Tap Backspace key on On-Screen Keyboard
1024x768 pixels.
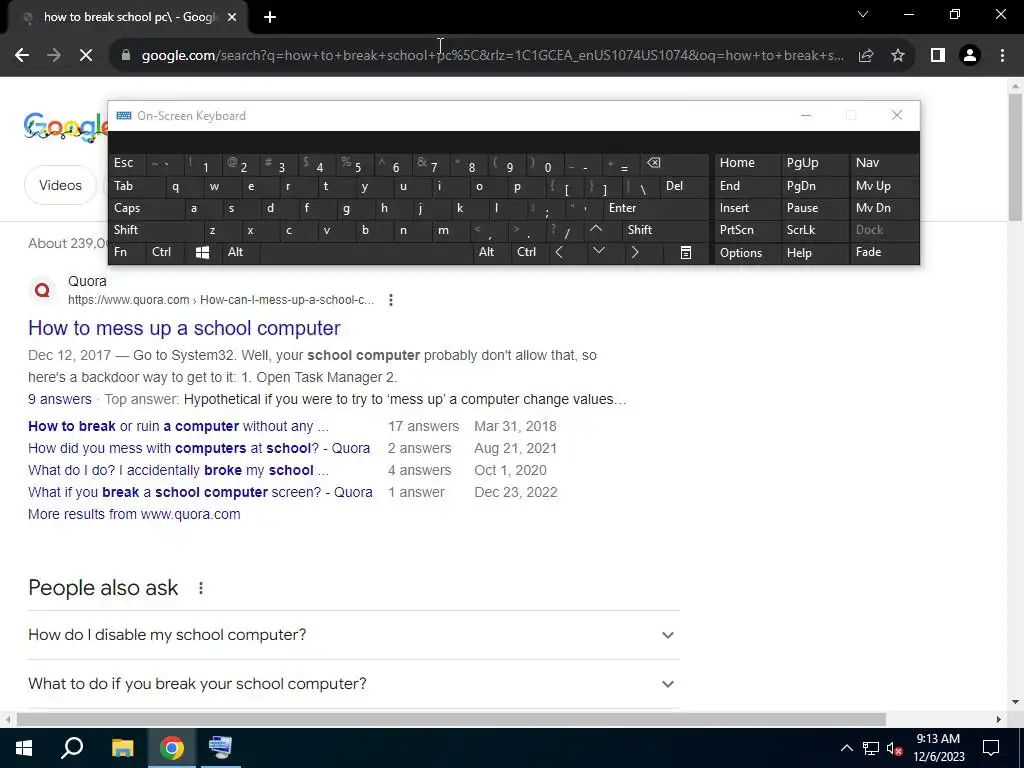[676, 163]
